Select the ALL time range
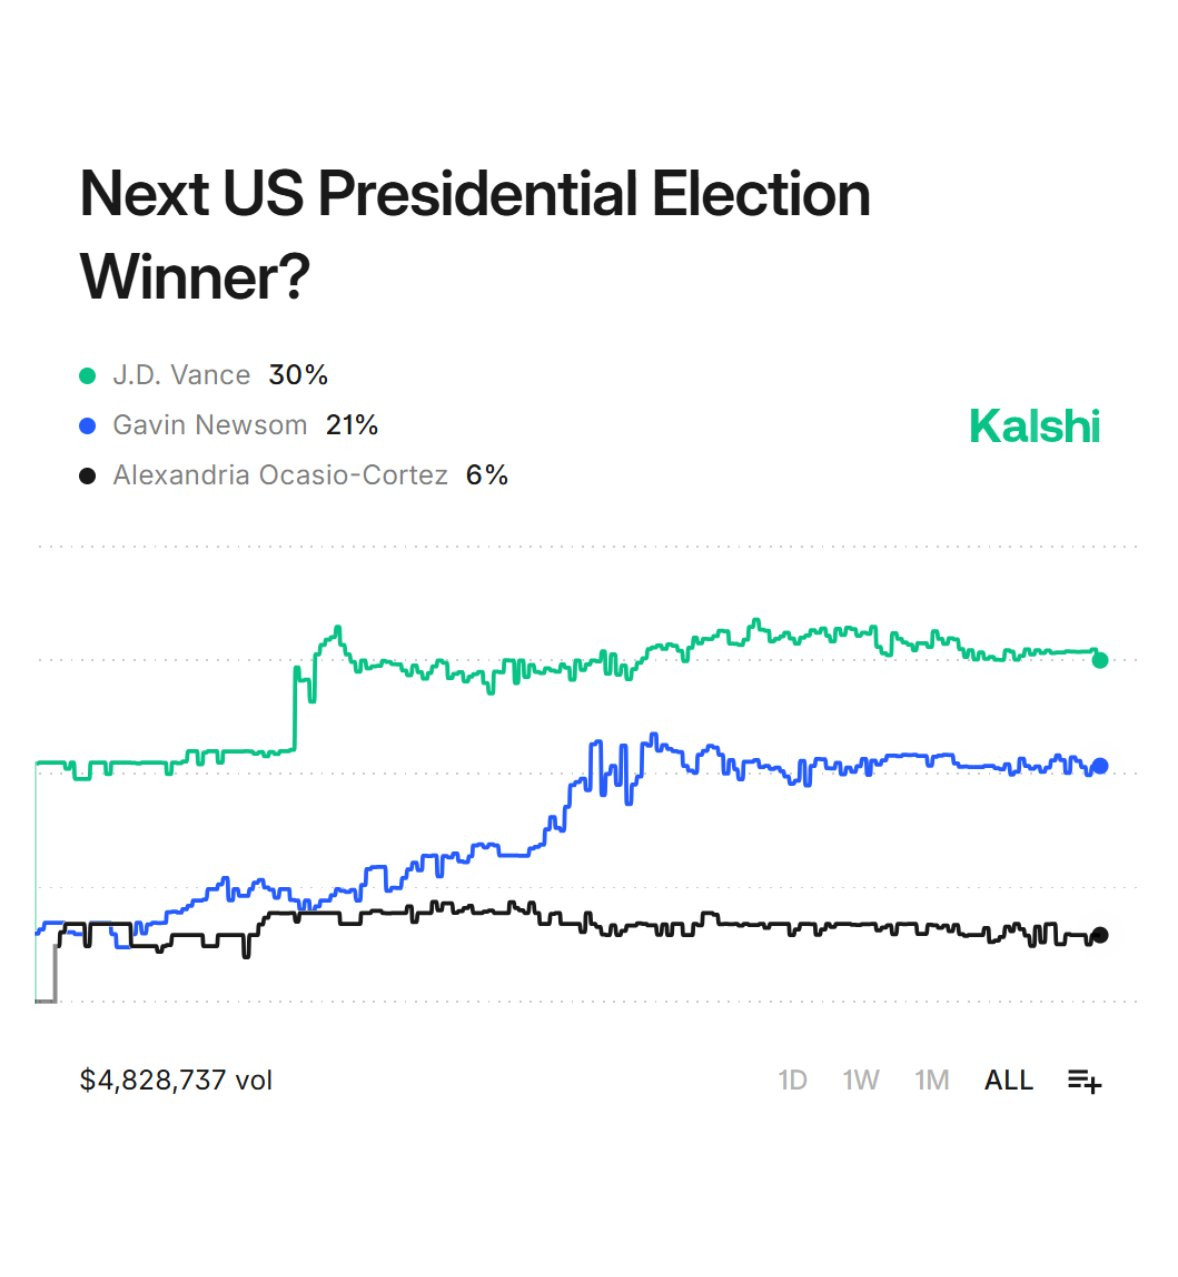 point(1008,1080)
